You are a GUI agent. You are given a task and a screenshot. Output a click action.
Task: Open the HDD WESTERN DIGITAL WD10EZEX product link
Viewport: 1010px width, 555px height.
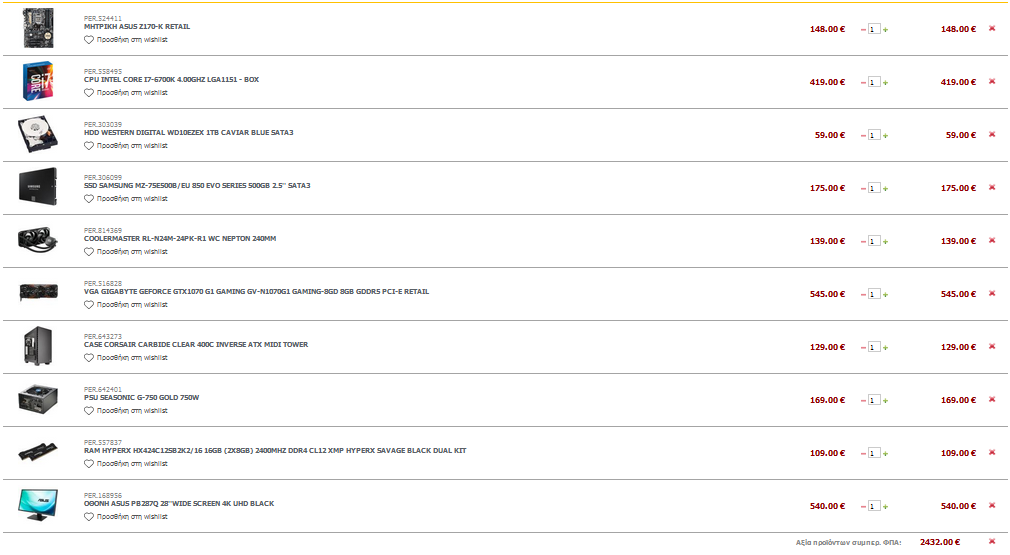(188, 133)
